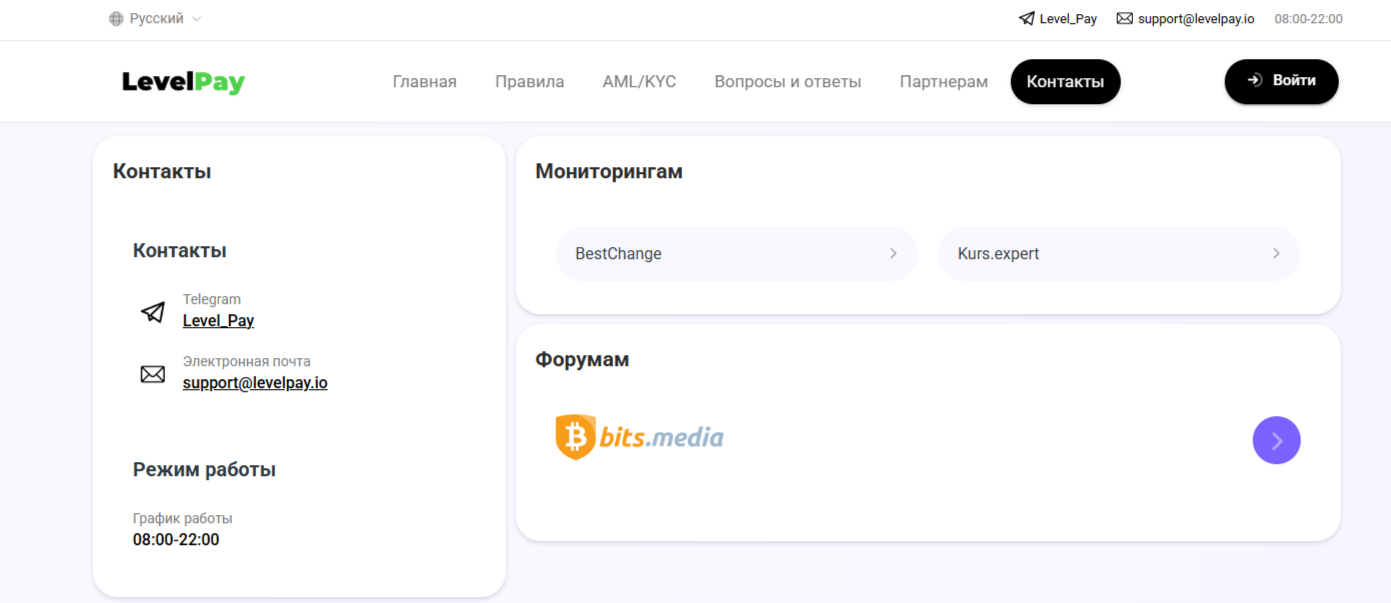Click the chevron next to BestChange
Viewport: 1391px width, 603px height.
coord(893,253)
